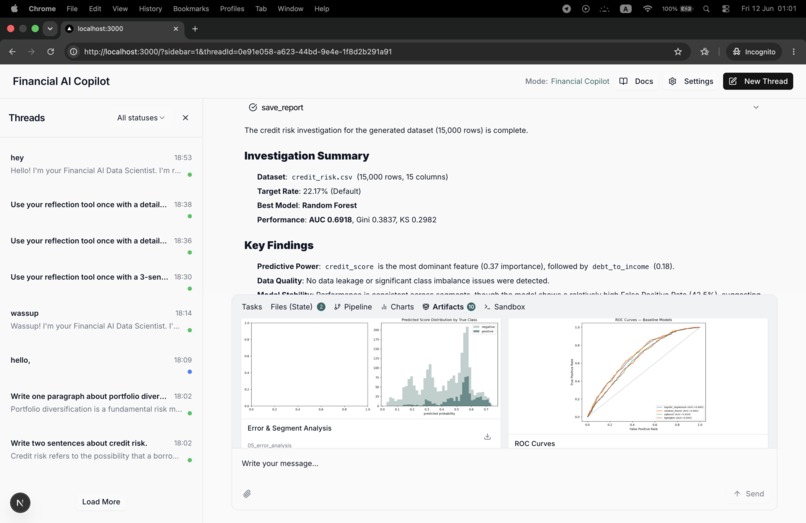Viewport: 806px width, 523px height.
Task: Focus the 'Write your message...' input
Action: pyautogui.click(x=504, y=463)
